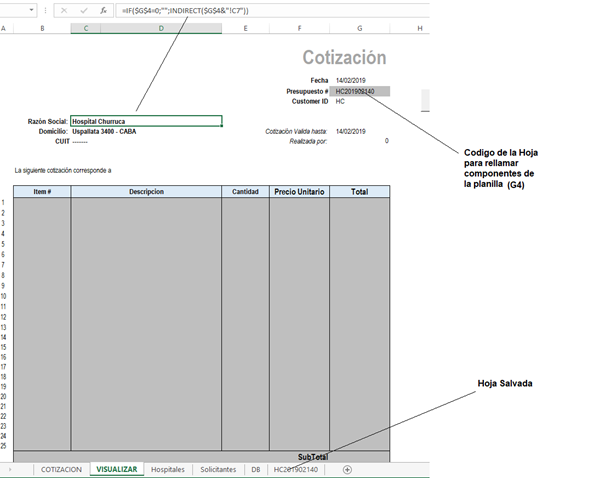This screenshot has height=478, width=600.
Task: Select the VISUALIZAR sheet tab
Action: (x=117, y=470)
